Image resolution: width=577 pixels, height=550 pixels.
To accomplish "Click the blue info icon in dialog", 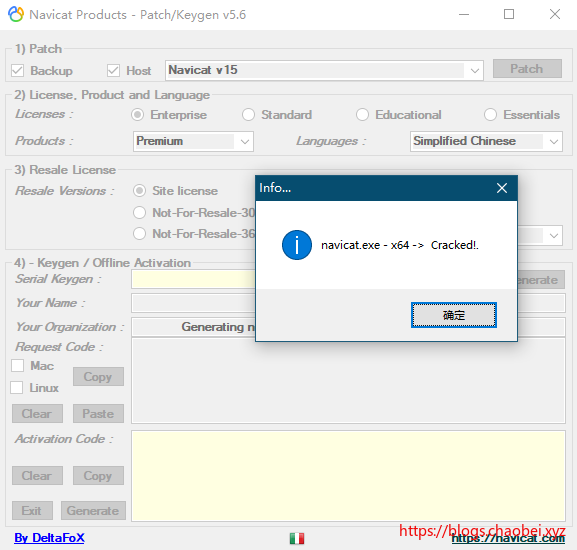I will [297, 245].
